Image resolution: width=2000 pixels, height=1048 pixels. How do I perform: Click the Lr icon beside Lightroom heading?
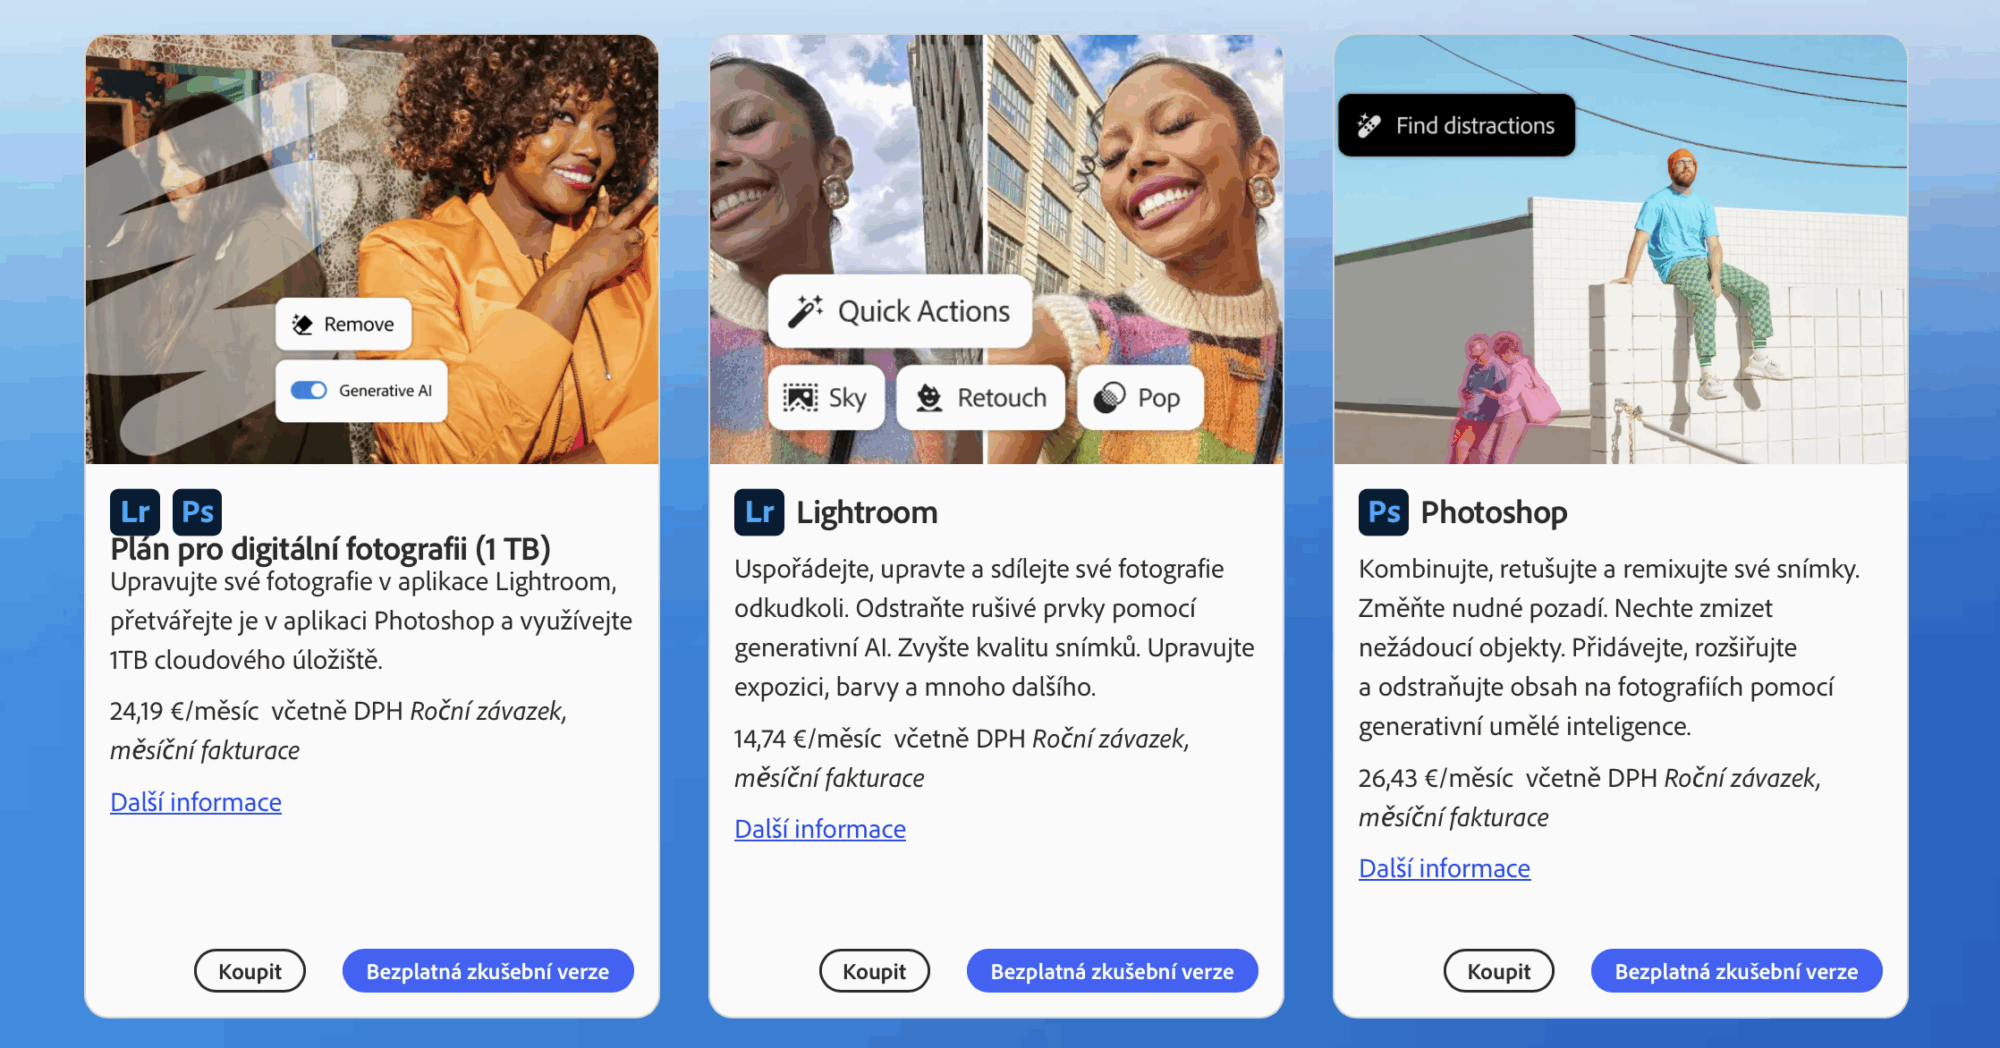tap(759, 512)
